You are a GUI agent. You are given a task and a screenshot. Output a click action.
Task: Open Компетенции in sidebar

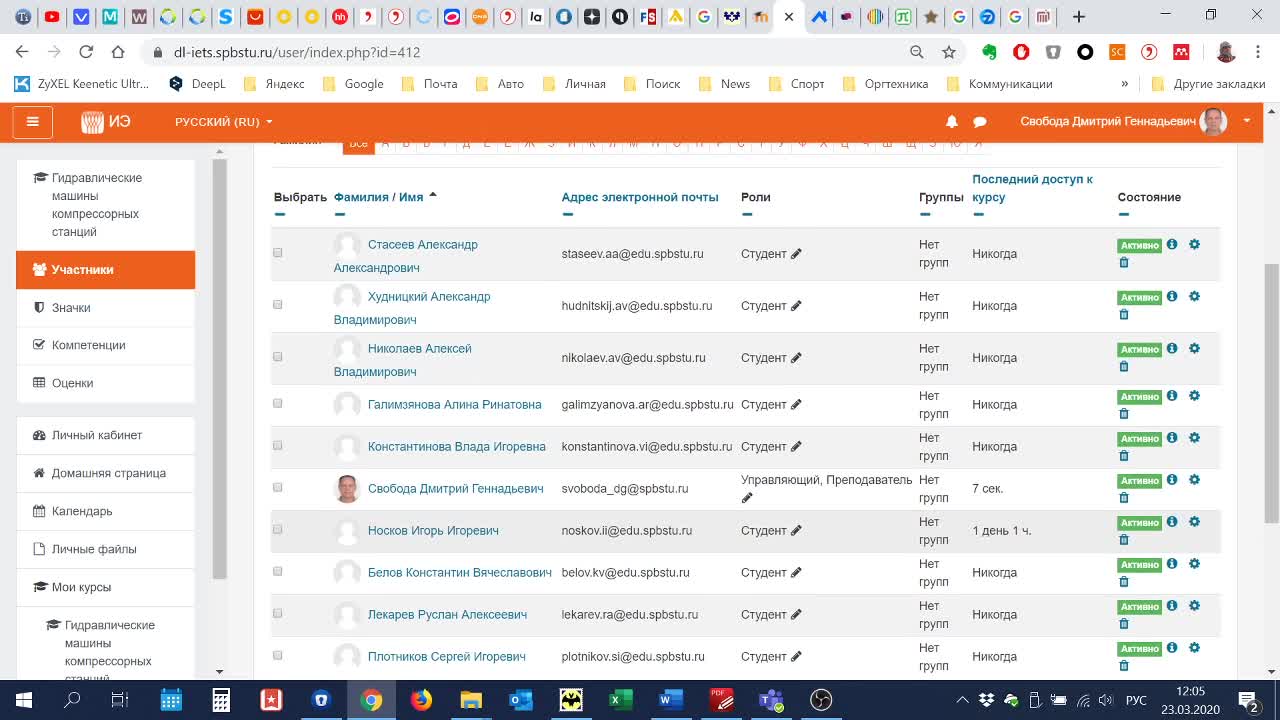(x=105, y=345)
